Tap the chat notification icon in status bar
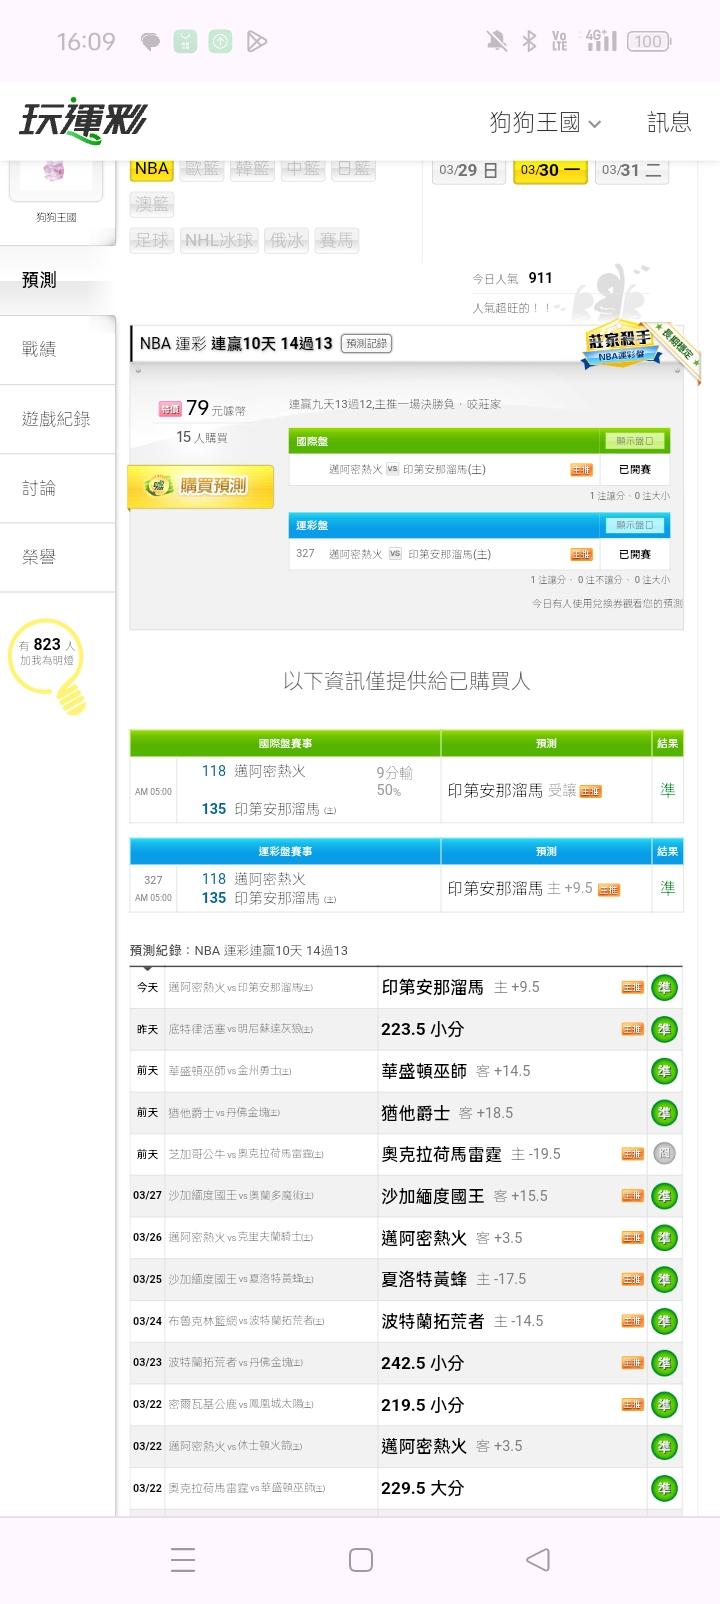The width and height of the screenshot is (720, 1604). (x=151, y=41)
